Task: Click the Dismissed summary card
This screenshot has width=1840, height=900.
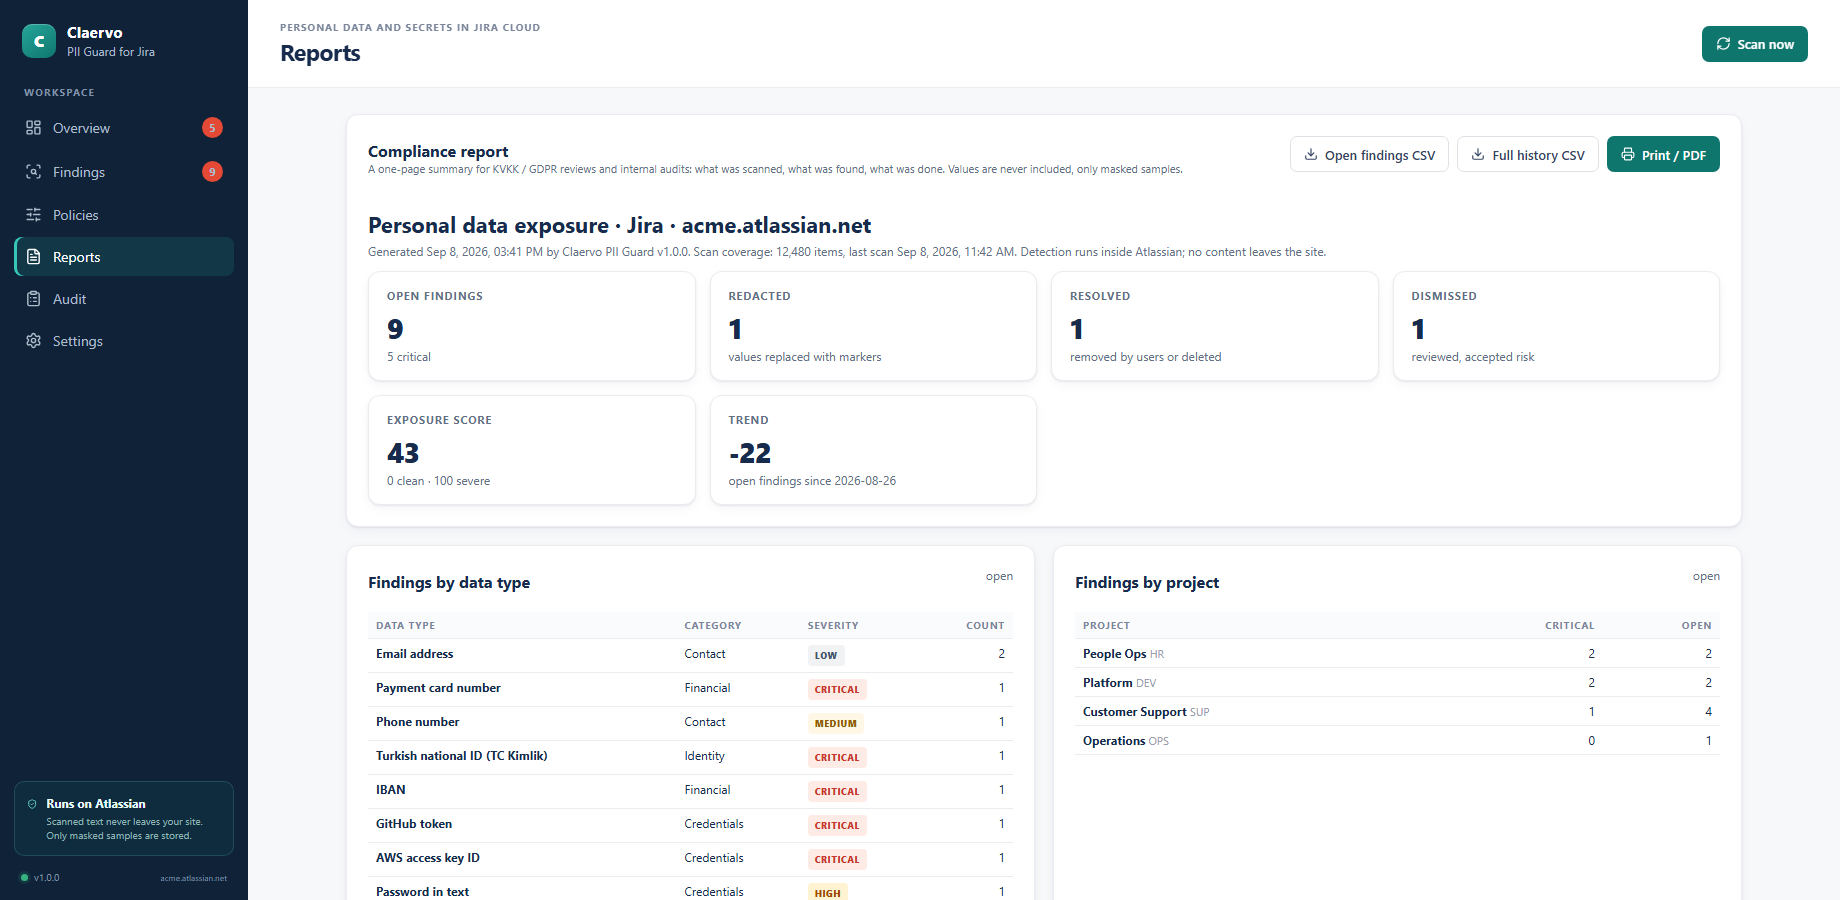Action: (x=1556, y=326)
